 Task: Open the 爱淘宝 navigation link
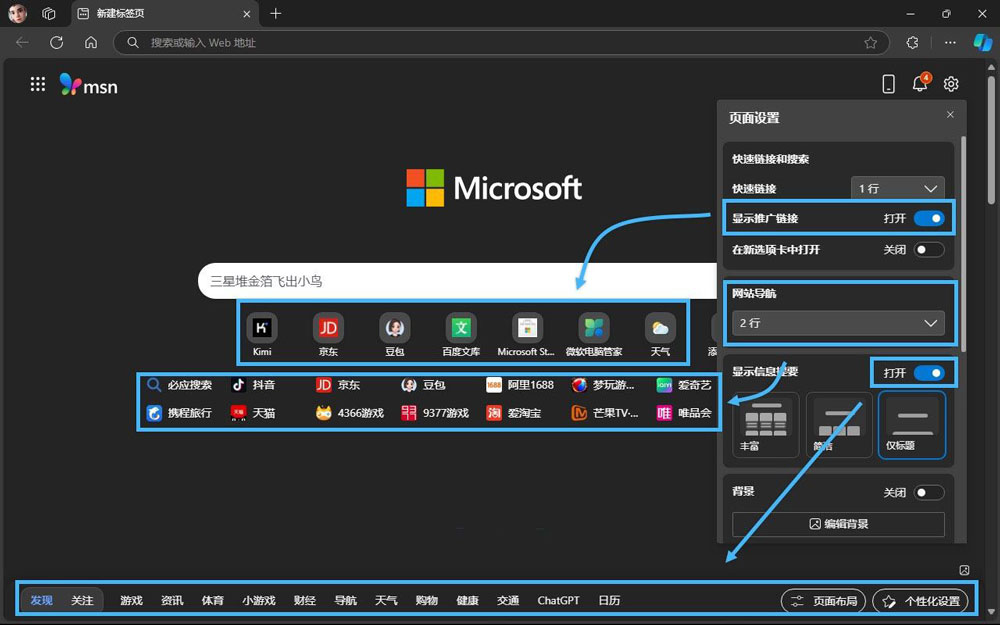click(x=514, y=413)
